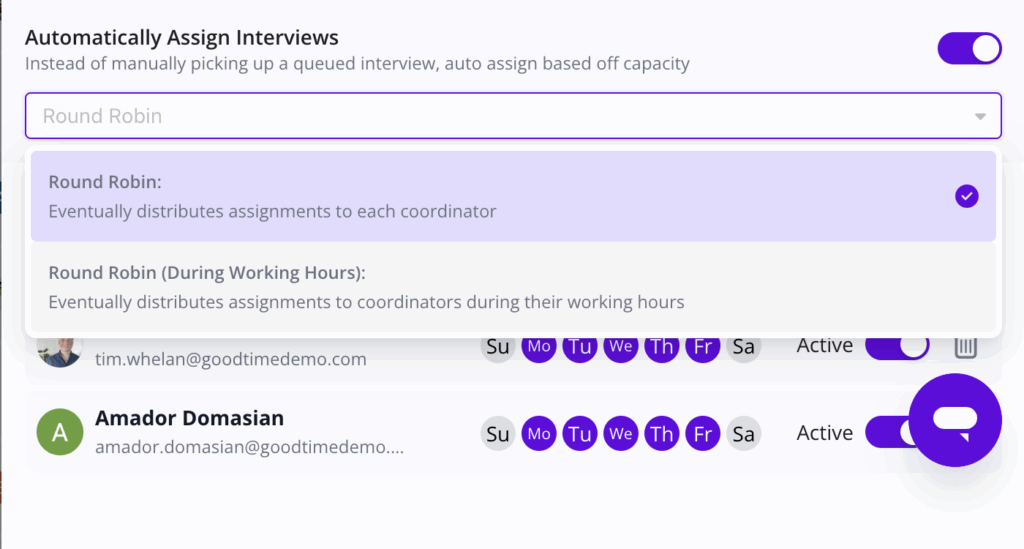Screen dimensions: 1024x549
Task: Toggle Friday in tim.whelan's row
Action: [703, 347]
